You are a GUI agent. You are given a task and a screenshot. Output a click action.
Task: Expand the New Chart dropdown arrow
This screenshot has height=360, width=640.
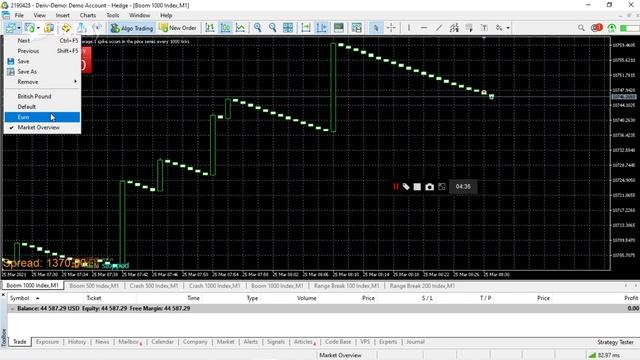tap(38, 28)
